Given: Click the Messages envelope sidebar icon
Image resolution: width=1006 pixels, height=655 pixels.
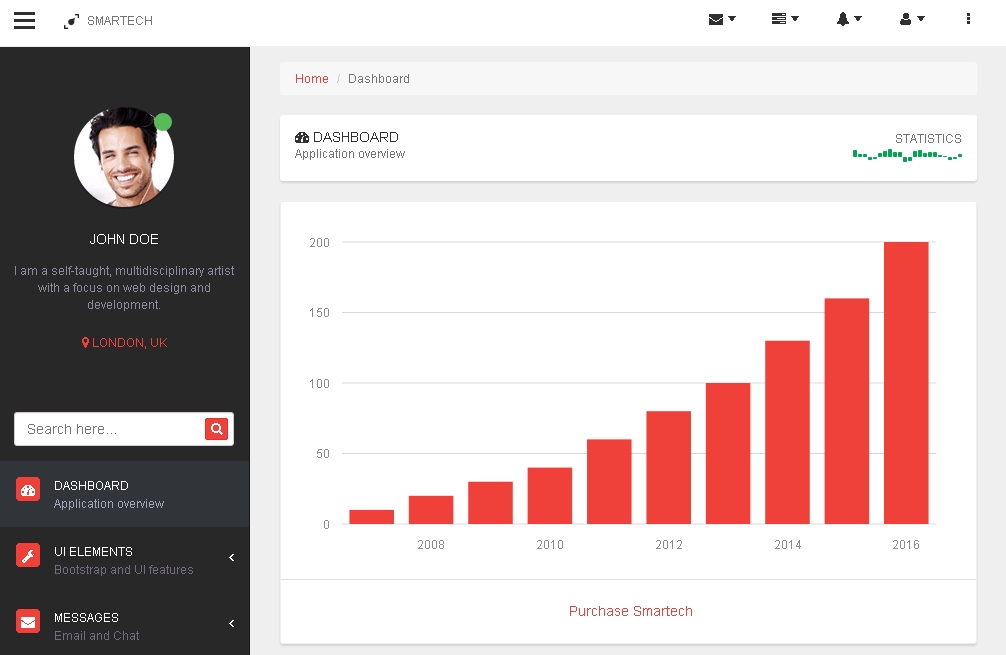Looking at the screenshot, I should [28, 622].
